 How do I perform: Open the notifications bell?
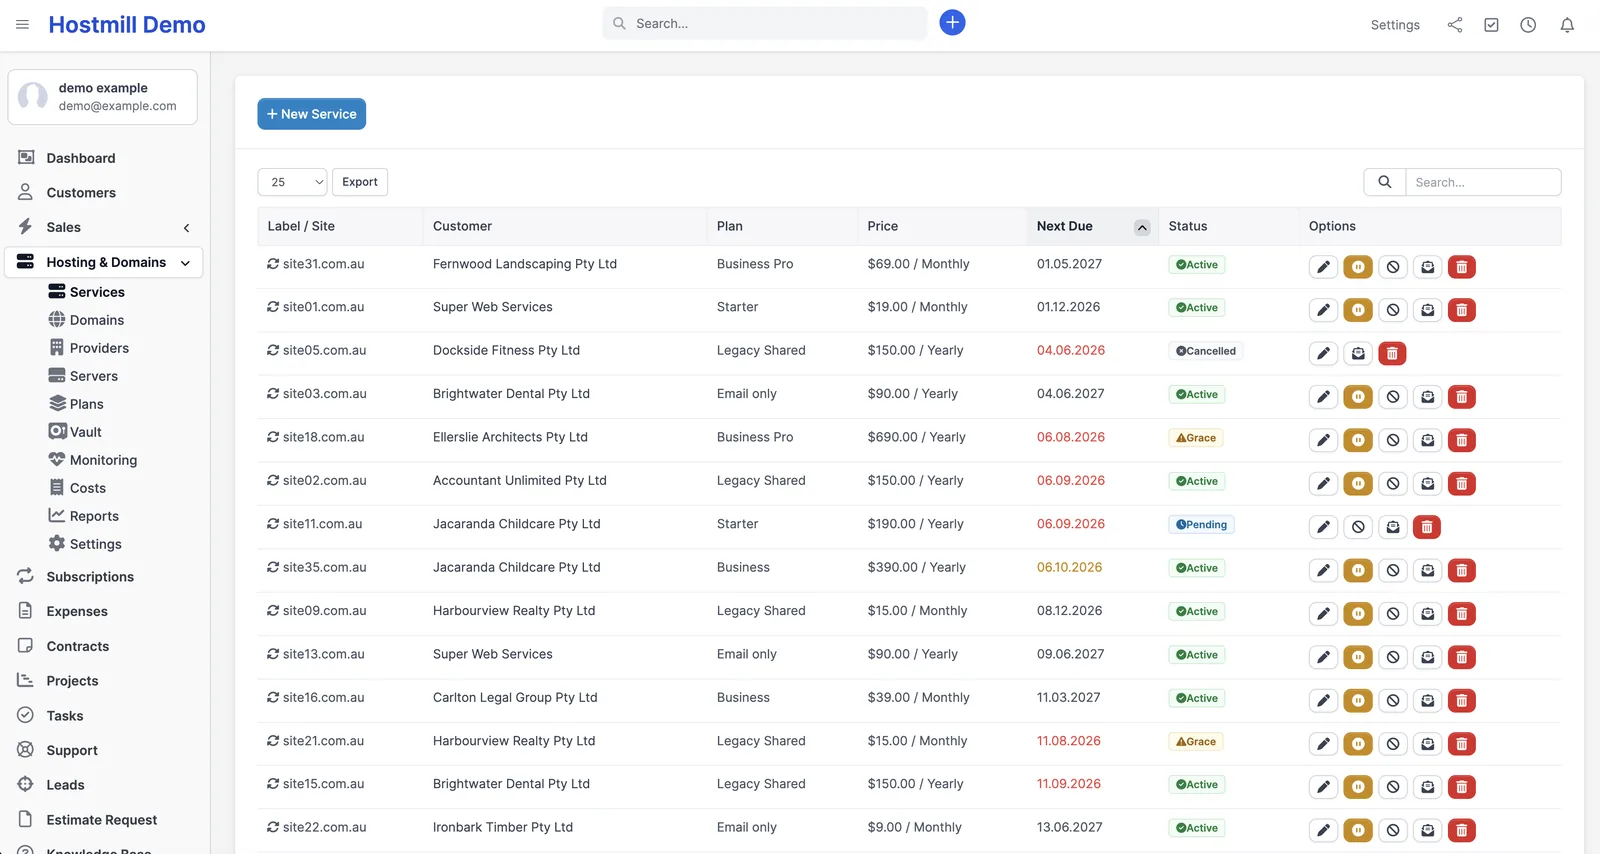[x=1567, y=25]
